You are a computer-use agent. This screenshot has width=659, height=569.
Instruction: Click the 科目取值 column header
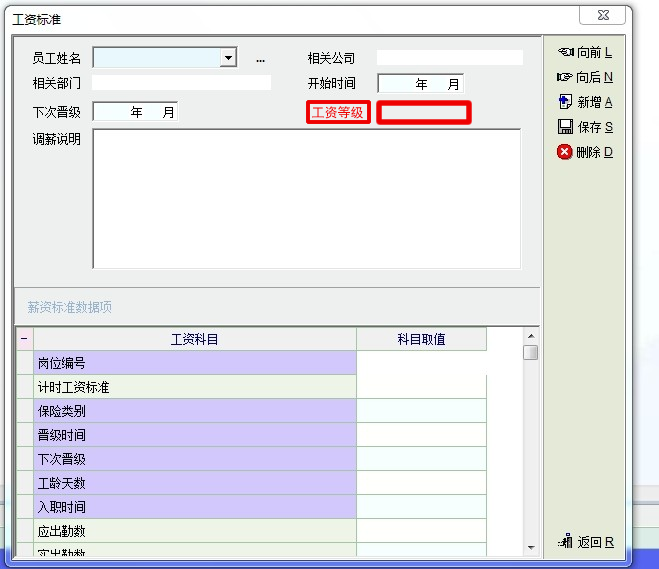click(421, 340)
